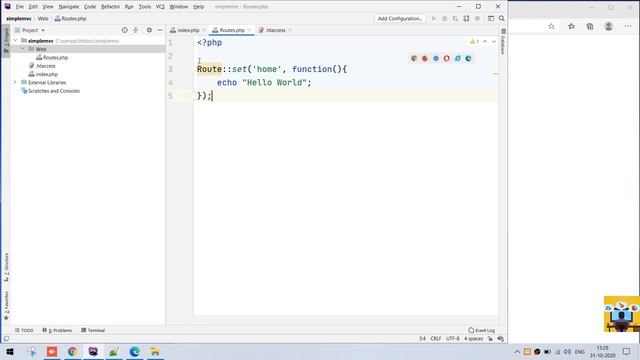The image size is (640, 360).
Task: Close the Routes.php editor tab
Action: (x=249, y=30)
